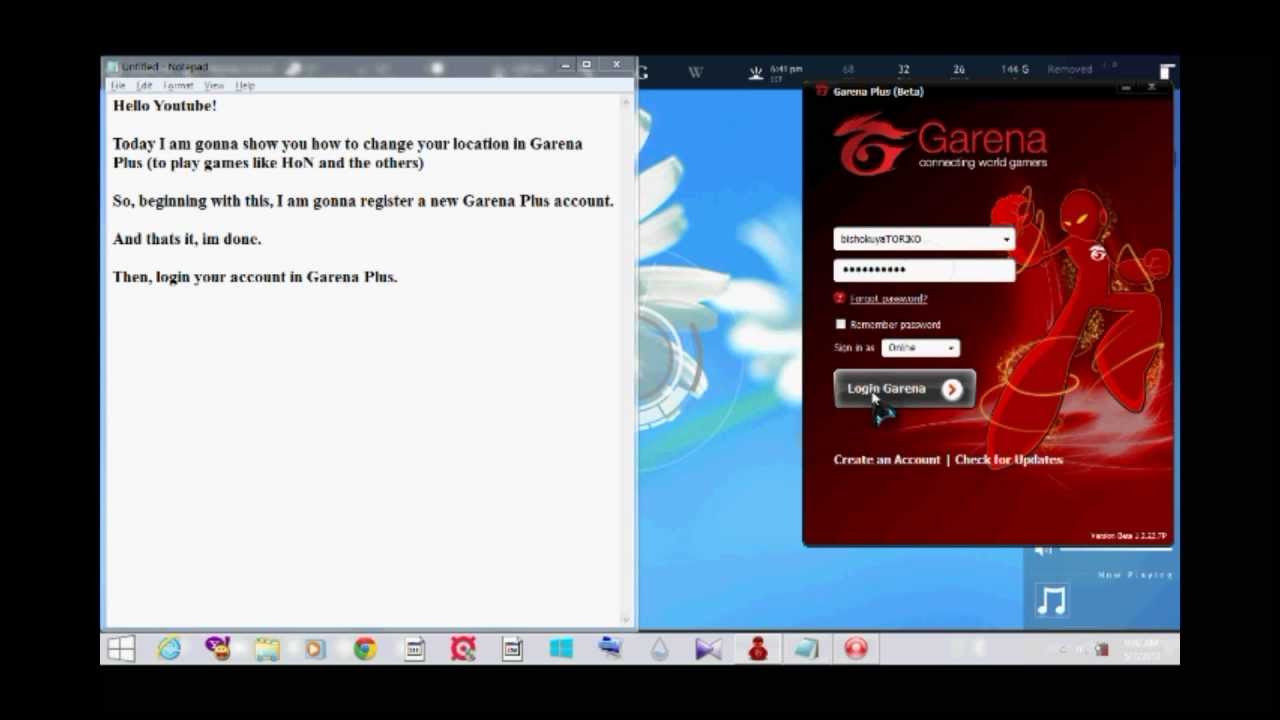Expand the username account dropdown
Image resolution: width=1280 pixels, height=720 pixels.
coord(1006,239)
